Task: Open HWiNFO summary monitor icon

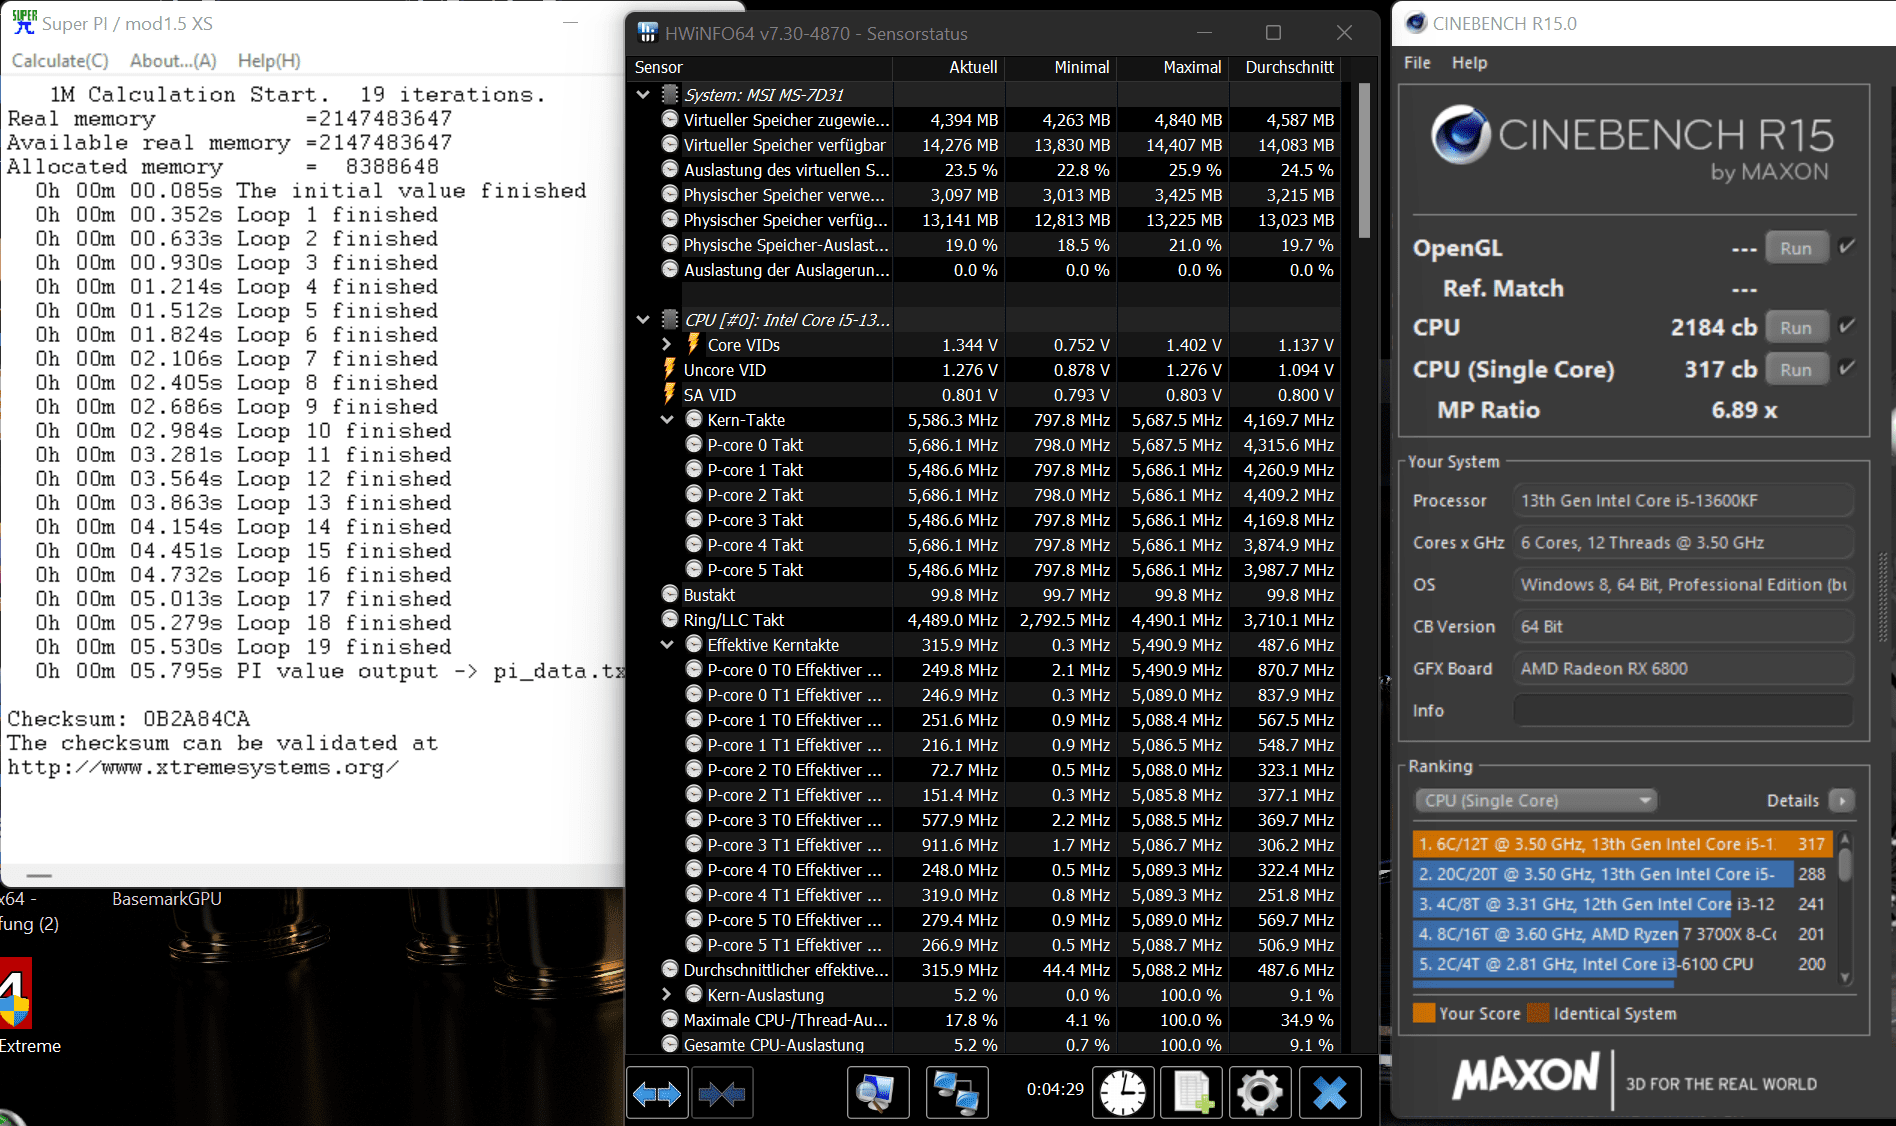Action: (878, 1093)
